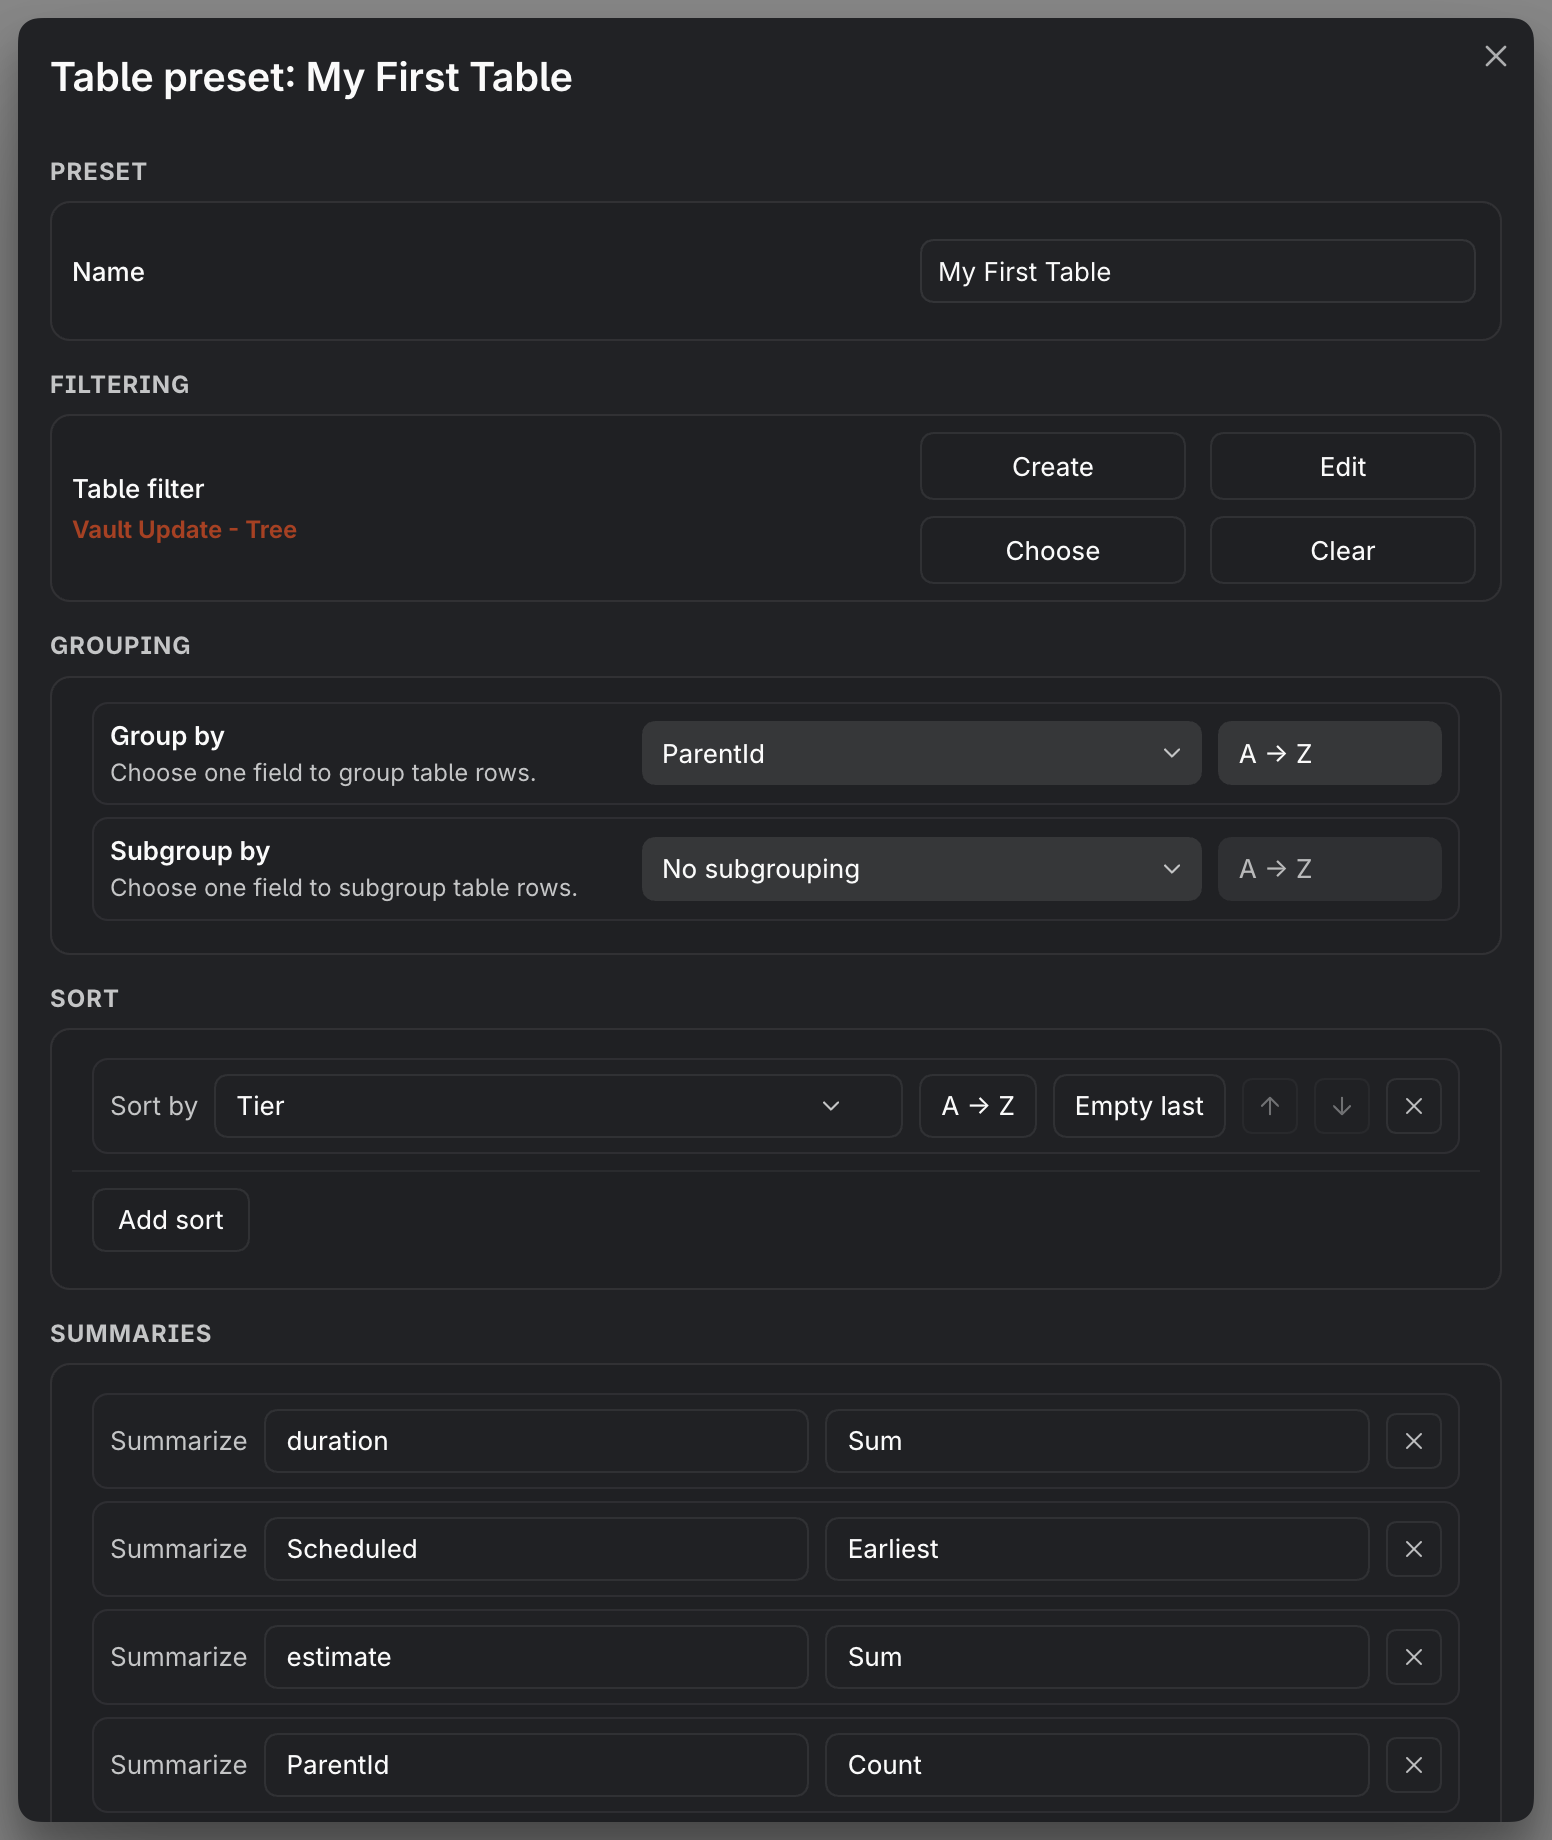The image size is (1552, 1840).
Task: Click the Edit filter button
Action: pyautogui.click(x=1342, y=466)
